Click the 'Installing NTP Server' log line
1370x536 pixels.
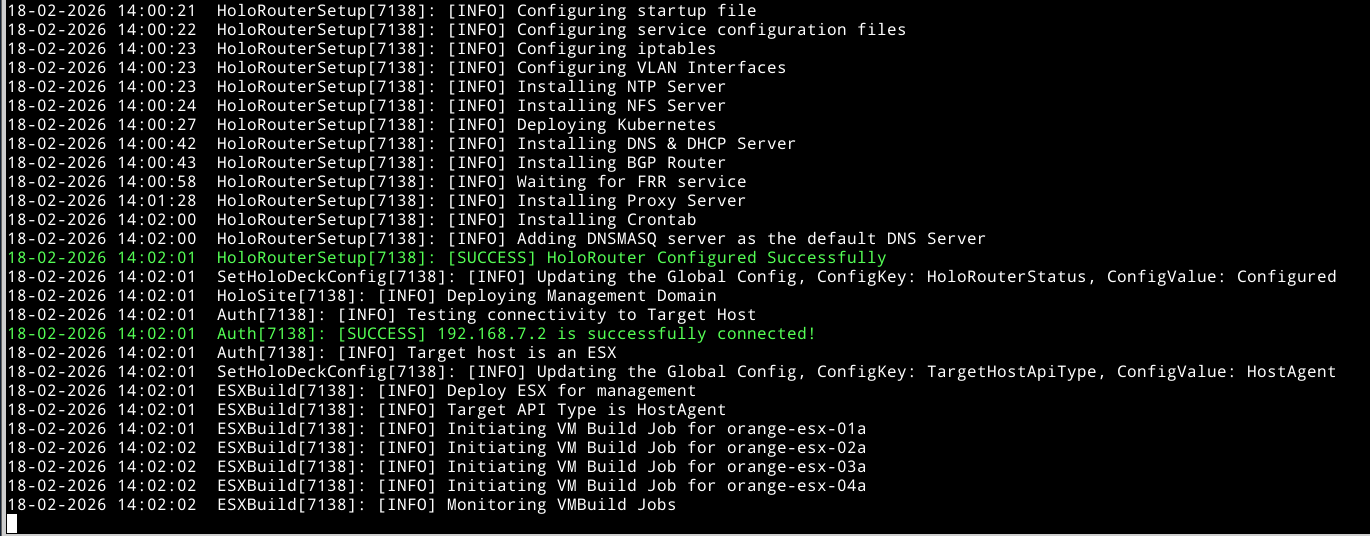click(621, 87)
